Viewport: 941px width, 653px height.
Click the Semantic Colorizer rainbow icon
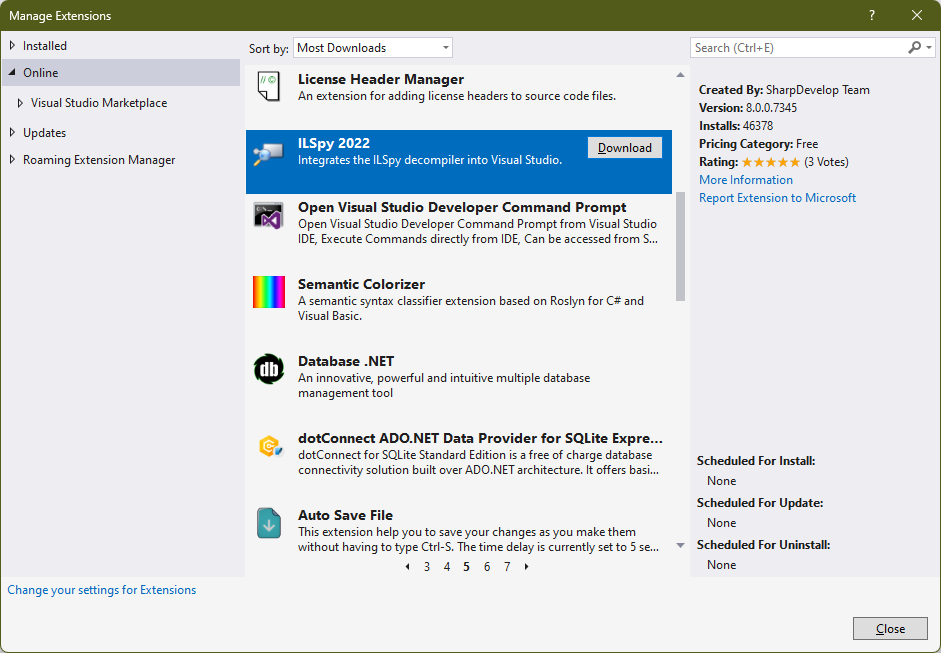pyautogui.click(x=269, y=292)
